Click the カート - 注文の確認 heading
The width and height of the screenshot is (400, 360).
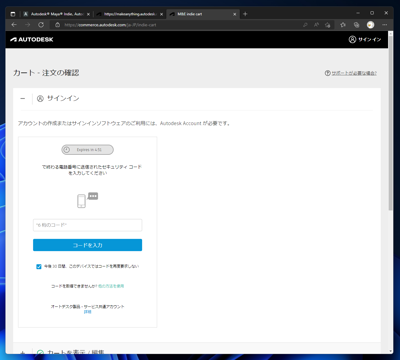click(46, 73)
